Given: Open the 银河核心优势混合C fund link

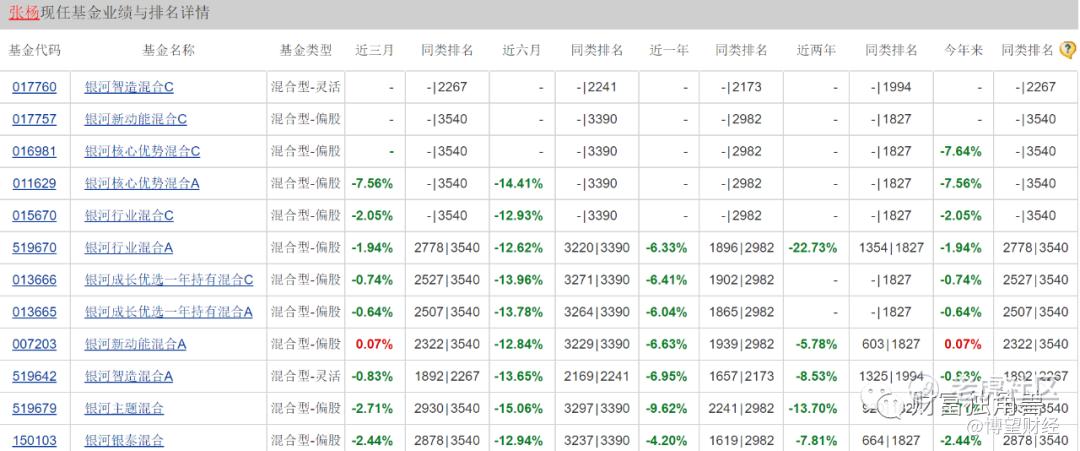Looking at the screenshot, I should point(142,151).
